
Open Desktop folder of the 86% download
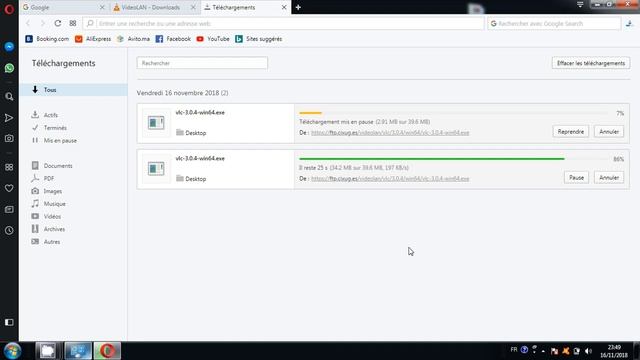click(191, 179)
